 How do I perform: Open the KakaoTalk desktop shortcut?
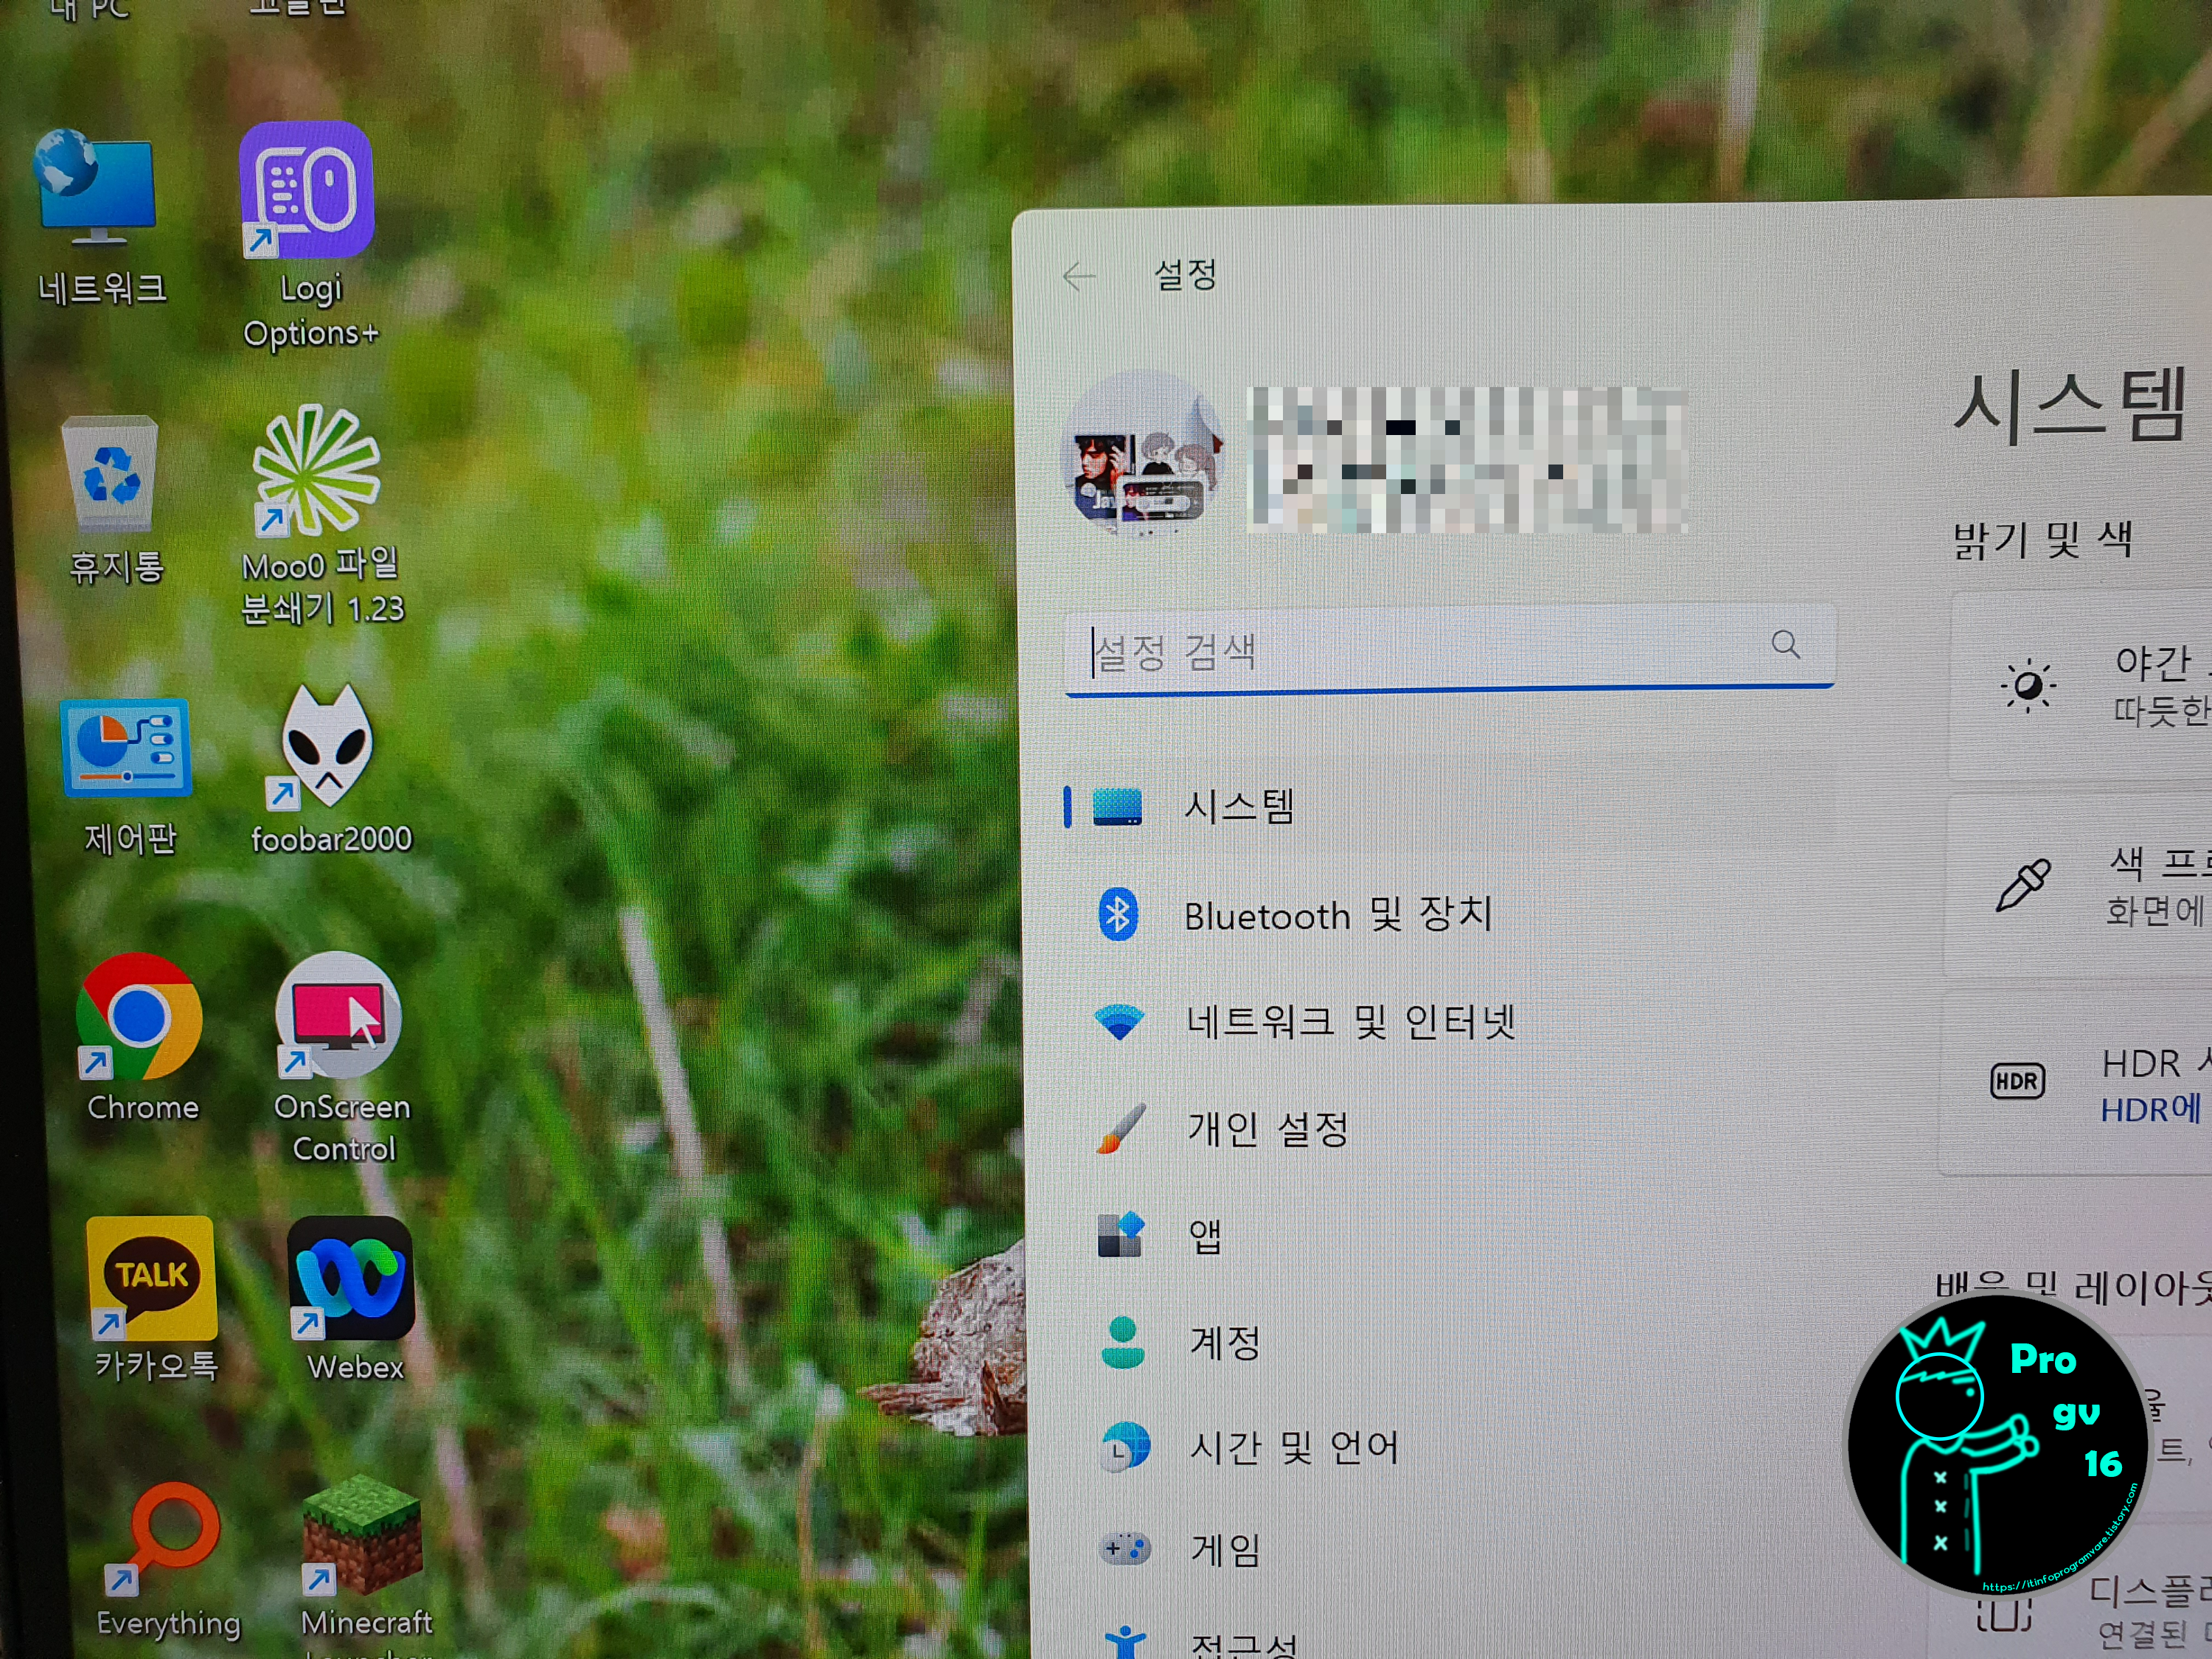[x=151, y=1278]
